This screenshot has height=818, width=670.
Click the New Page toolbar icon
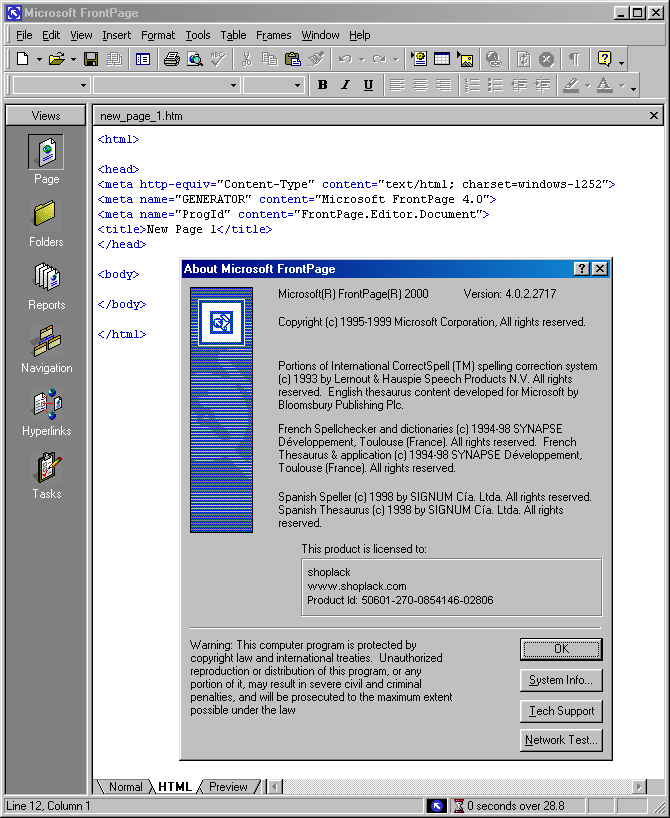pos(22,59)
